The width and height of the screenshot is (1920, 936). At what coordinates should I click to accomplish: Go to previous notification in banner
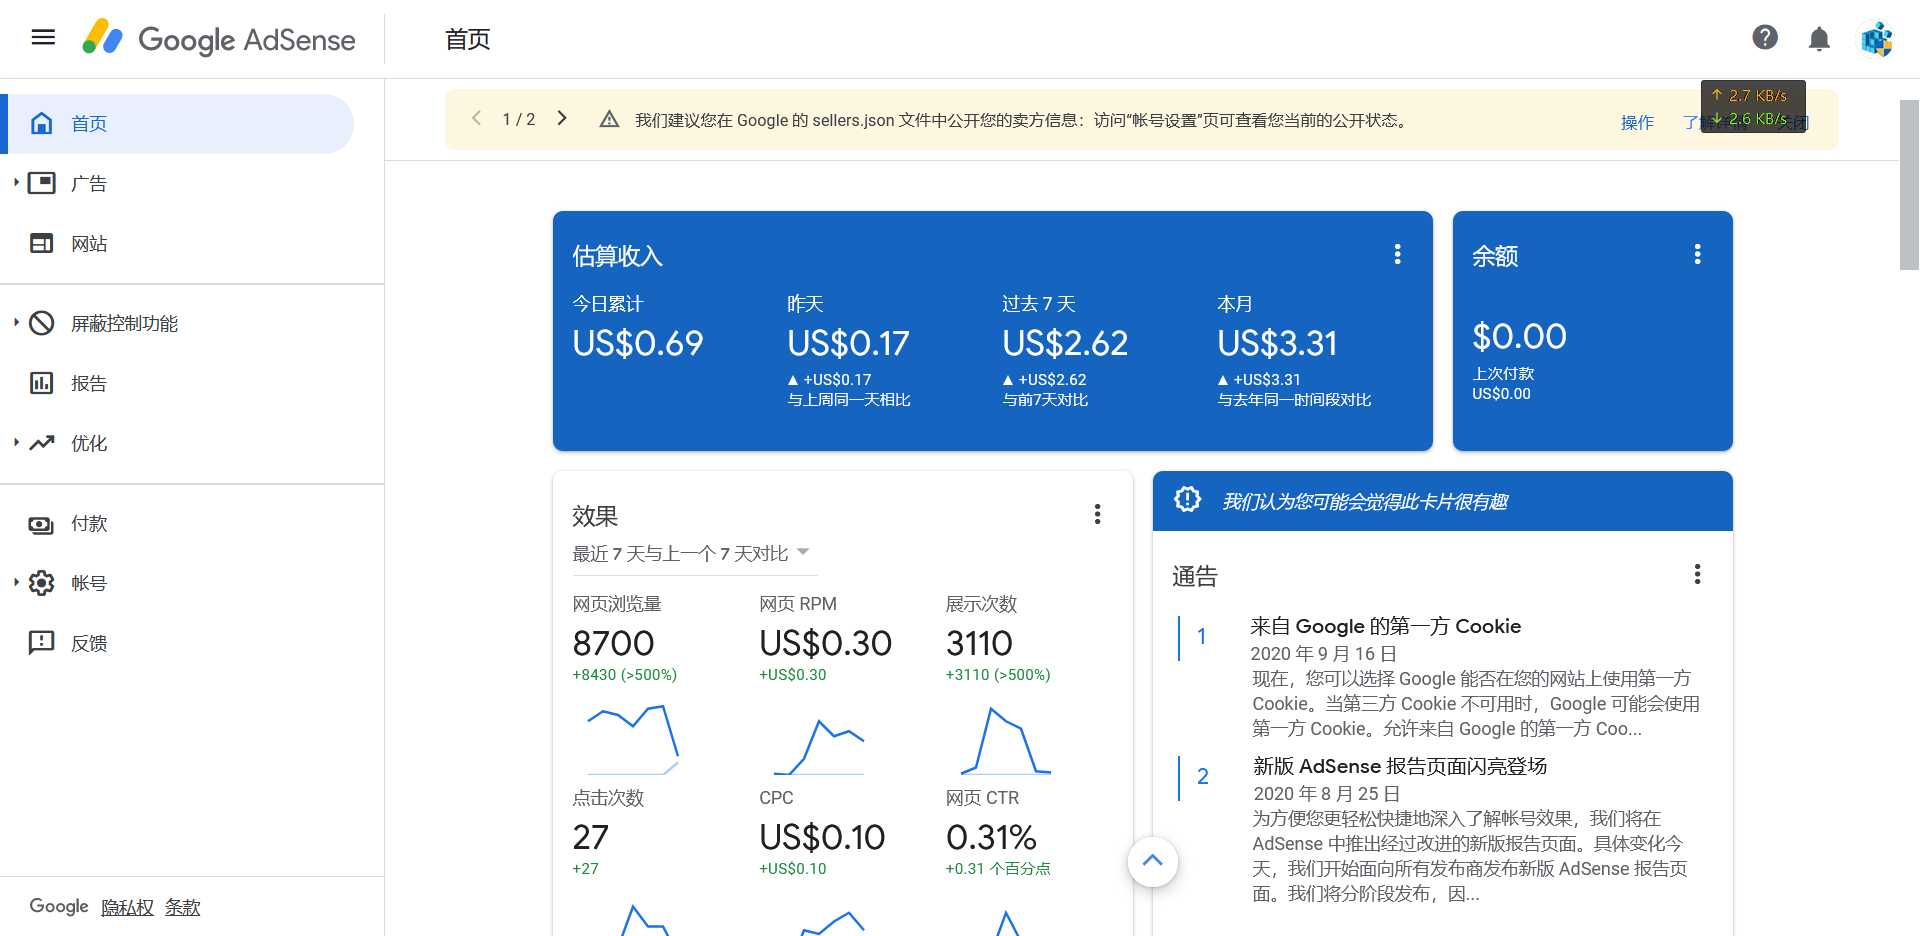[477, 118]
